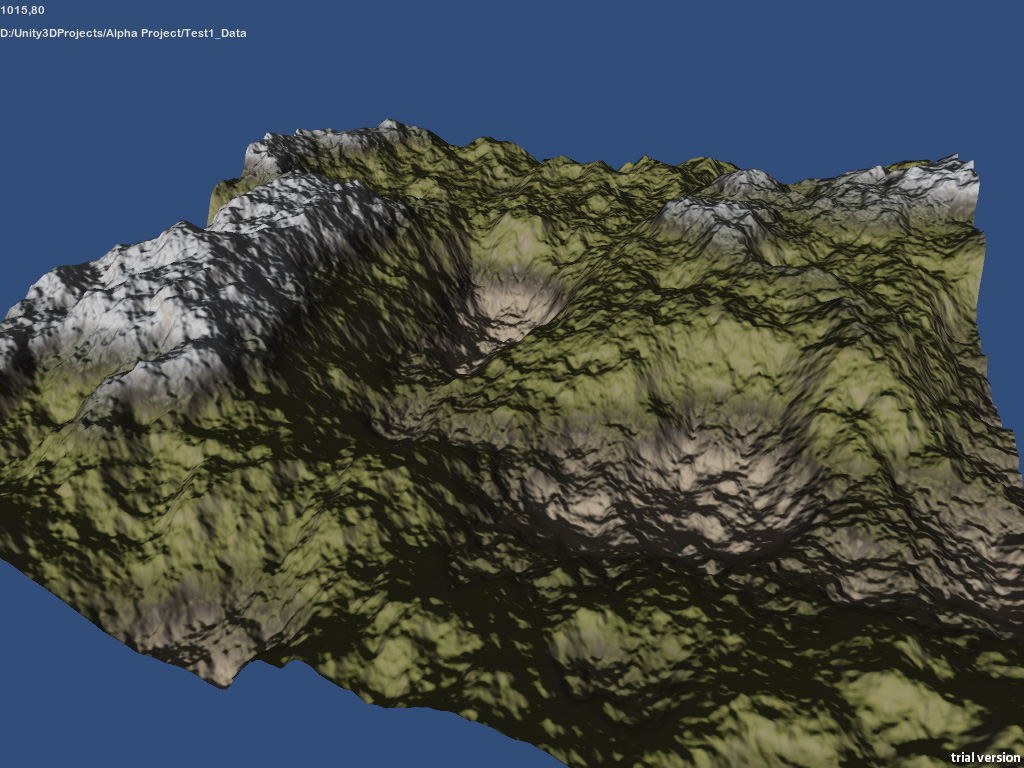Click the 1015,80 coordinate readout
1024x768 pixels.
[x=22, y=11]
